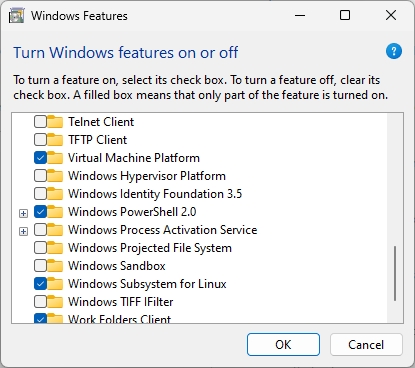This screenshot has width=415, height=368.
Task: Expand Windows Process Activation Service tree
Action: pyautogui.click(x=23, y=231)
